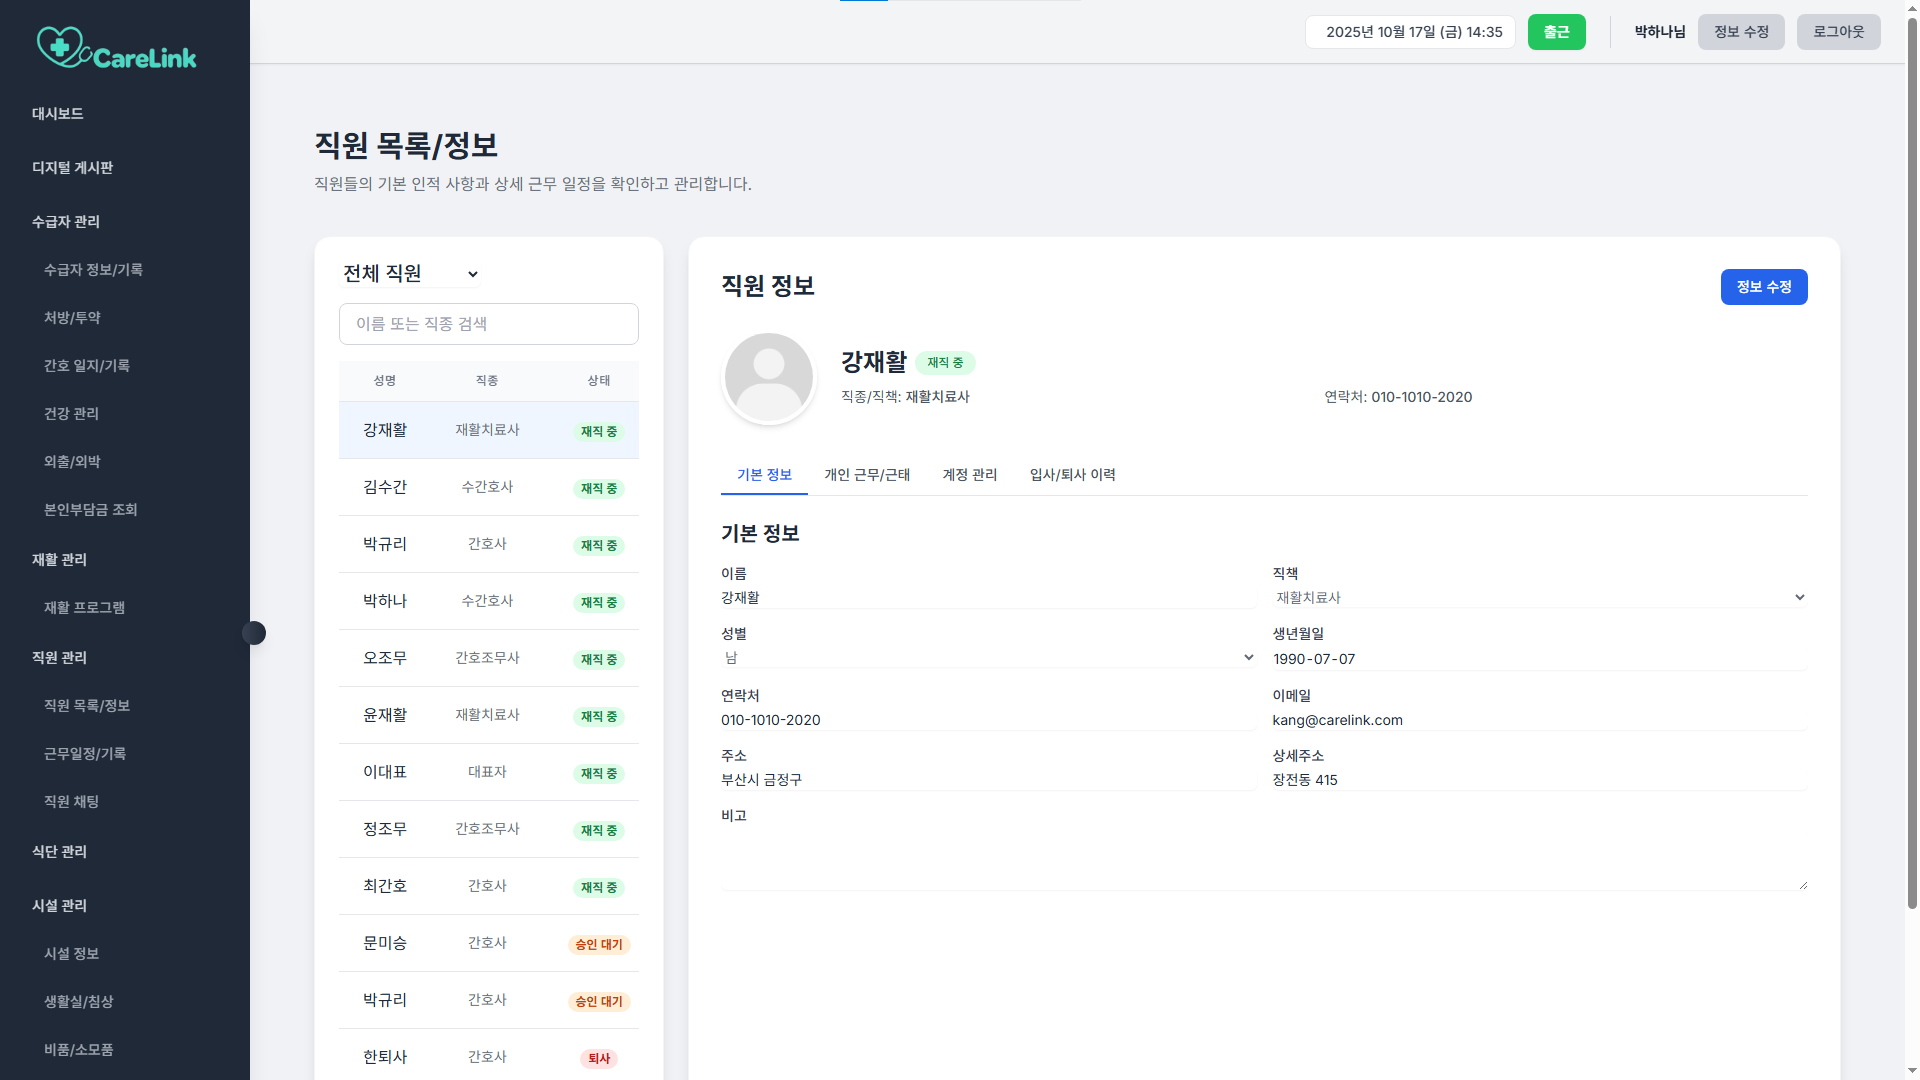Open 수급자 정보/기록 sidebar item
The image size is (1920, 1080).
pos(93,270)
